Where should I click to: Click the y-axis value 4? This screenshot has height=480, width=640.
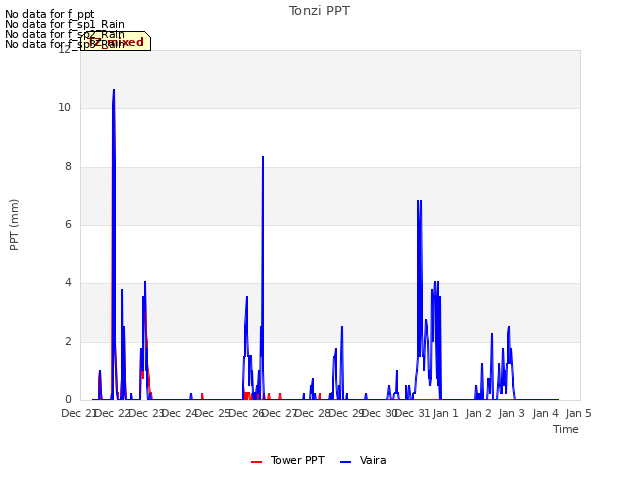tap(68, 282)
